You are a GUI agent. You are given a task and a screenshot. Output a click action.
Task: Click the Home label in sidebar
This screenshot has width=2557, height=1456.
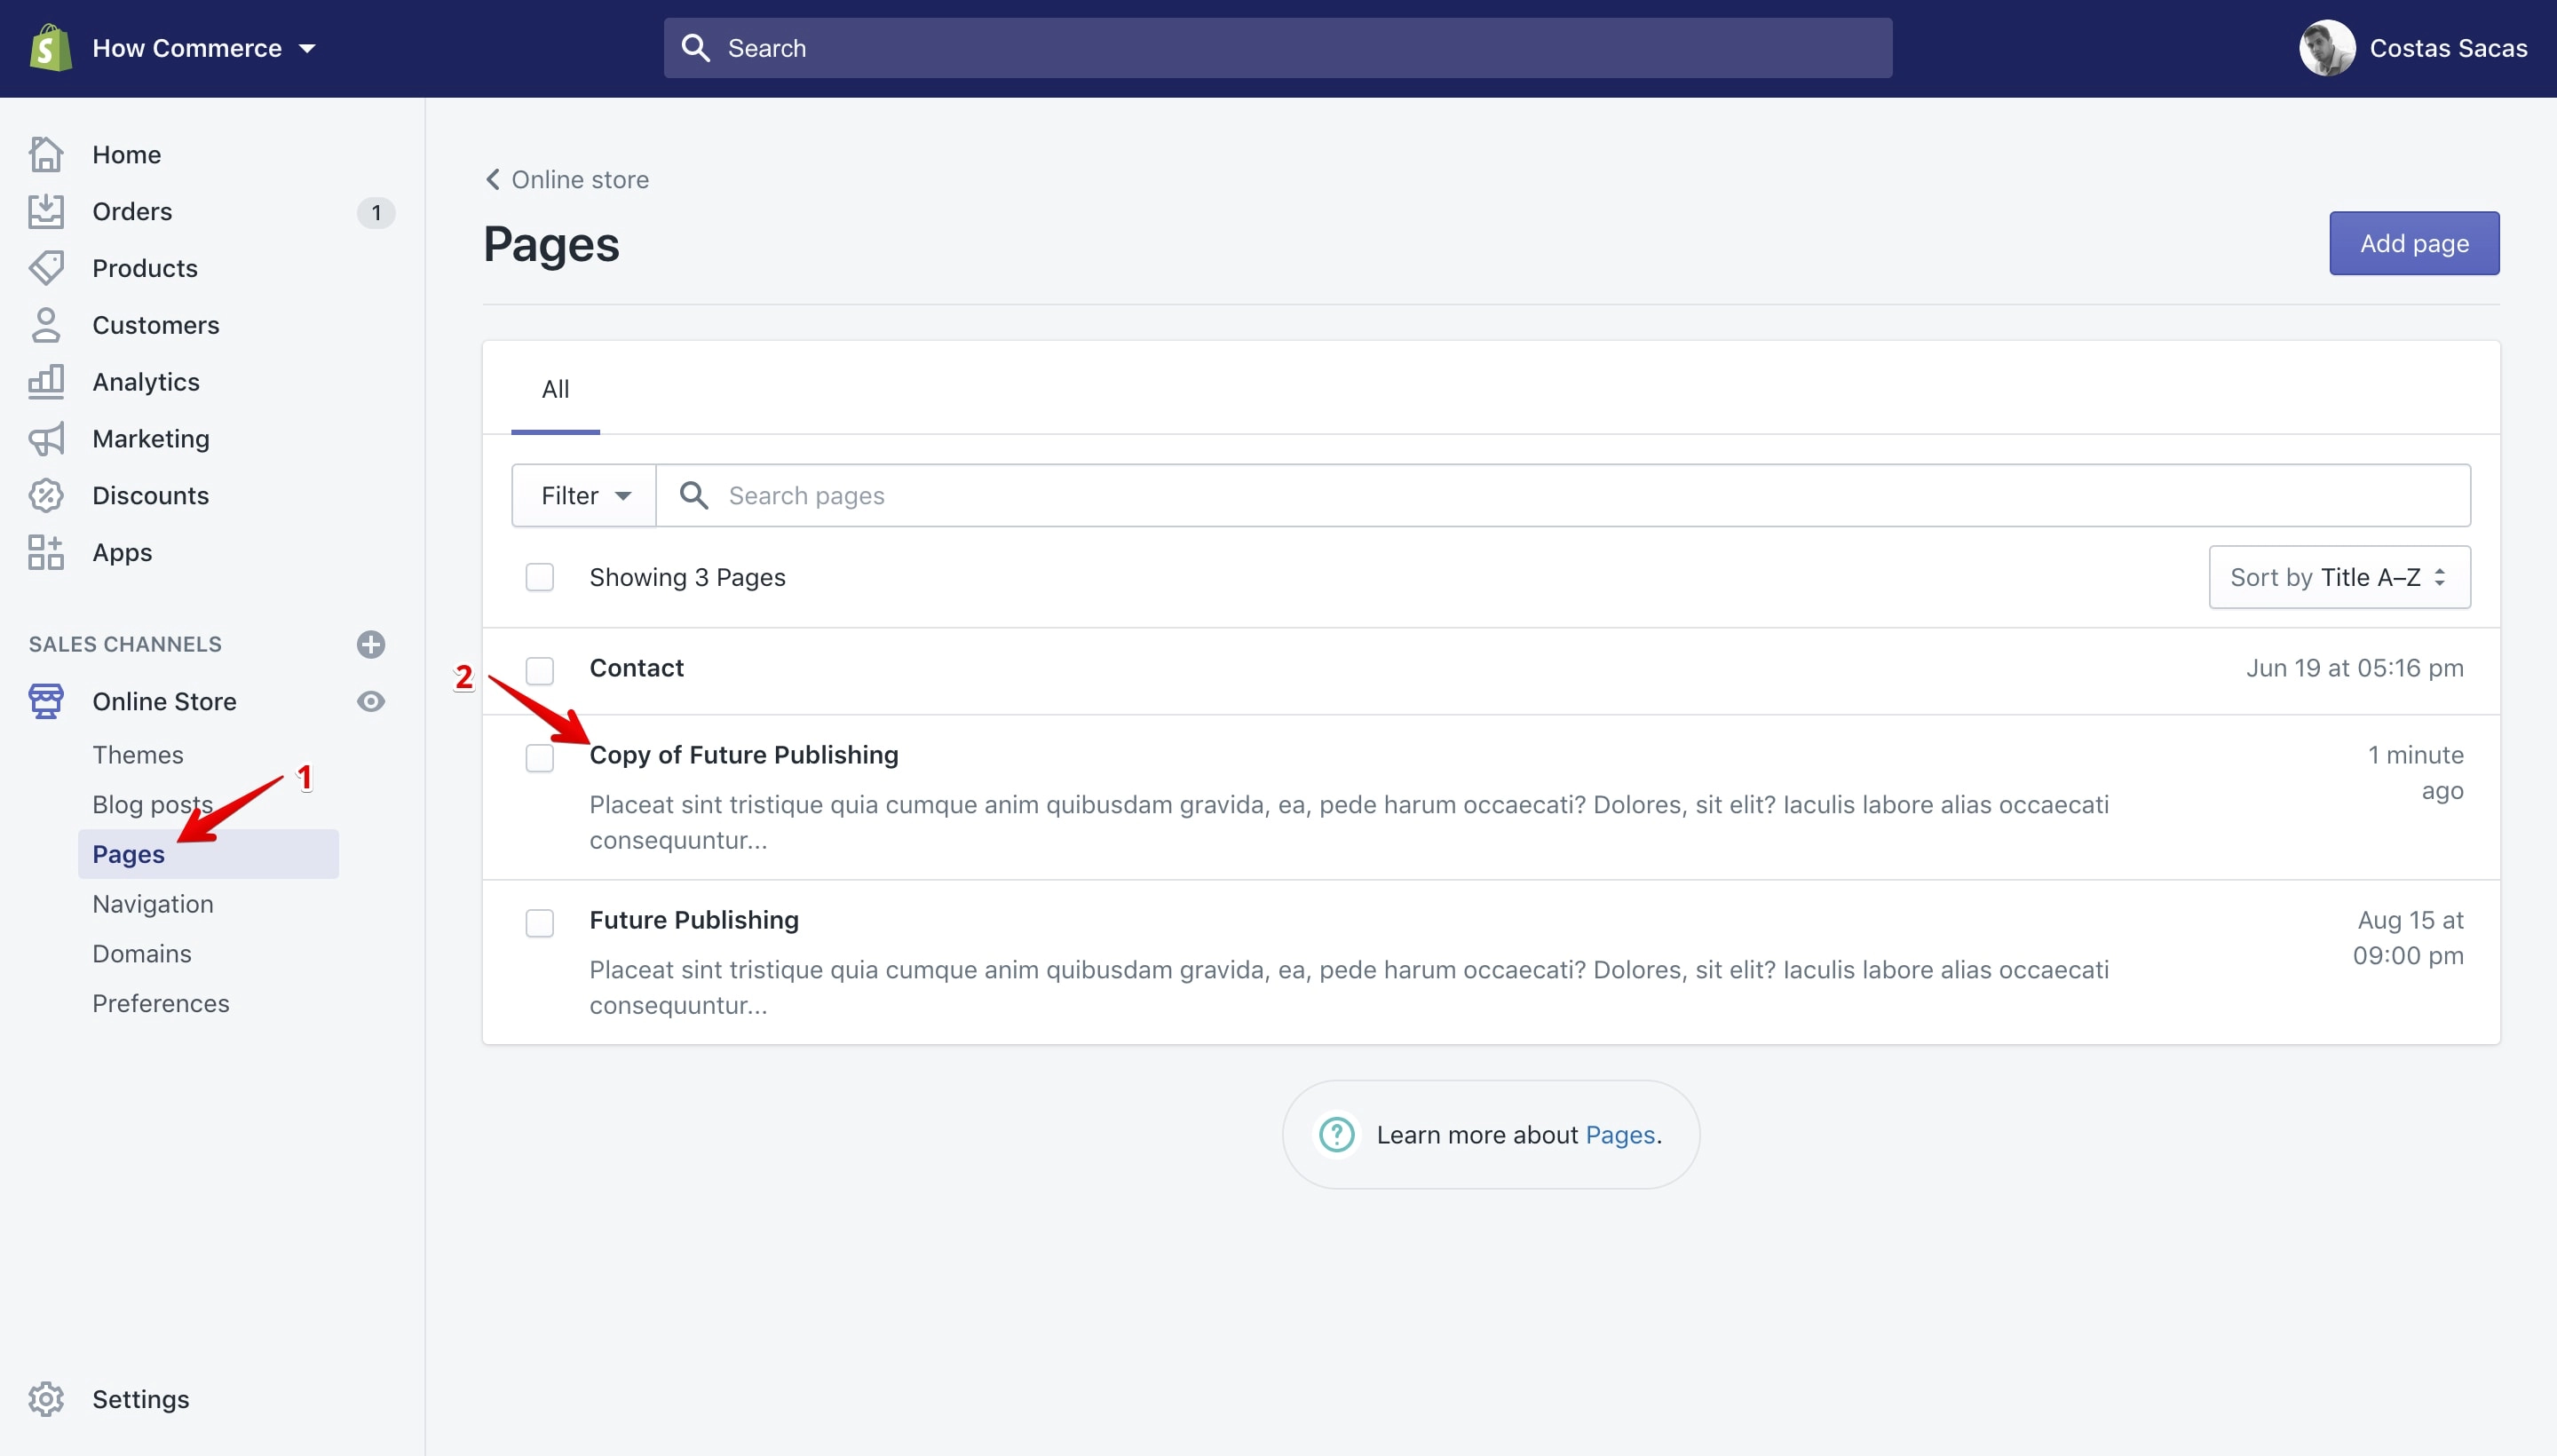tap(127, 154)
